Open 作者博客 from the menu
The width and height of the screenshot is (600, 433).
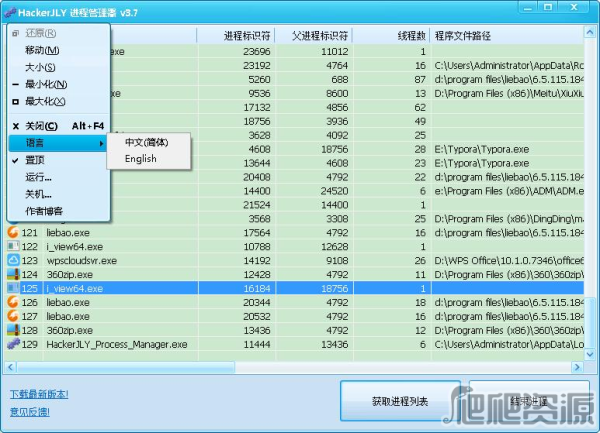click(59, 211)
